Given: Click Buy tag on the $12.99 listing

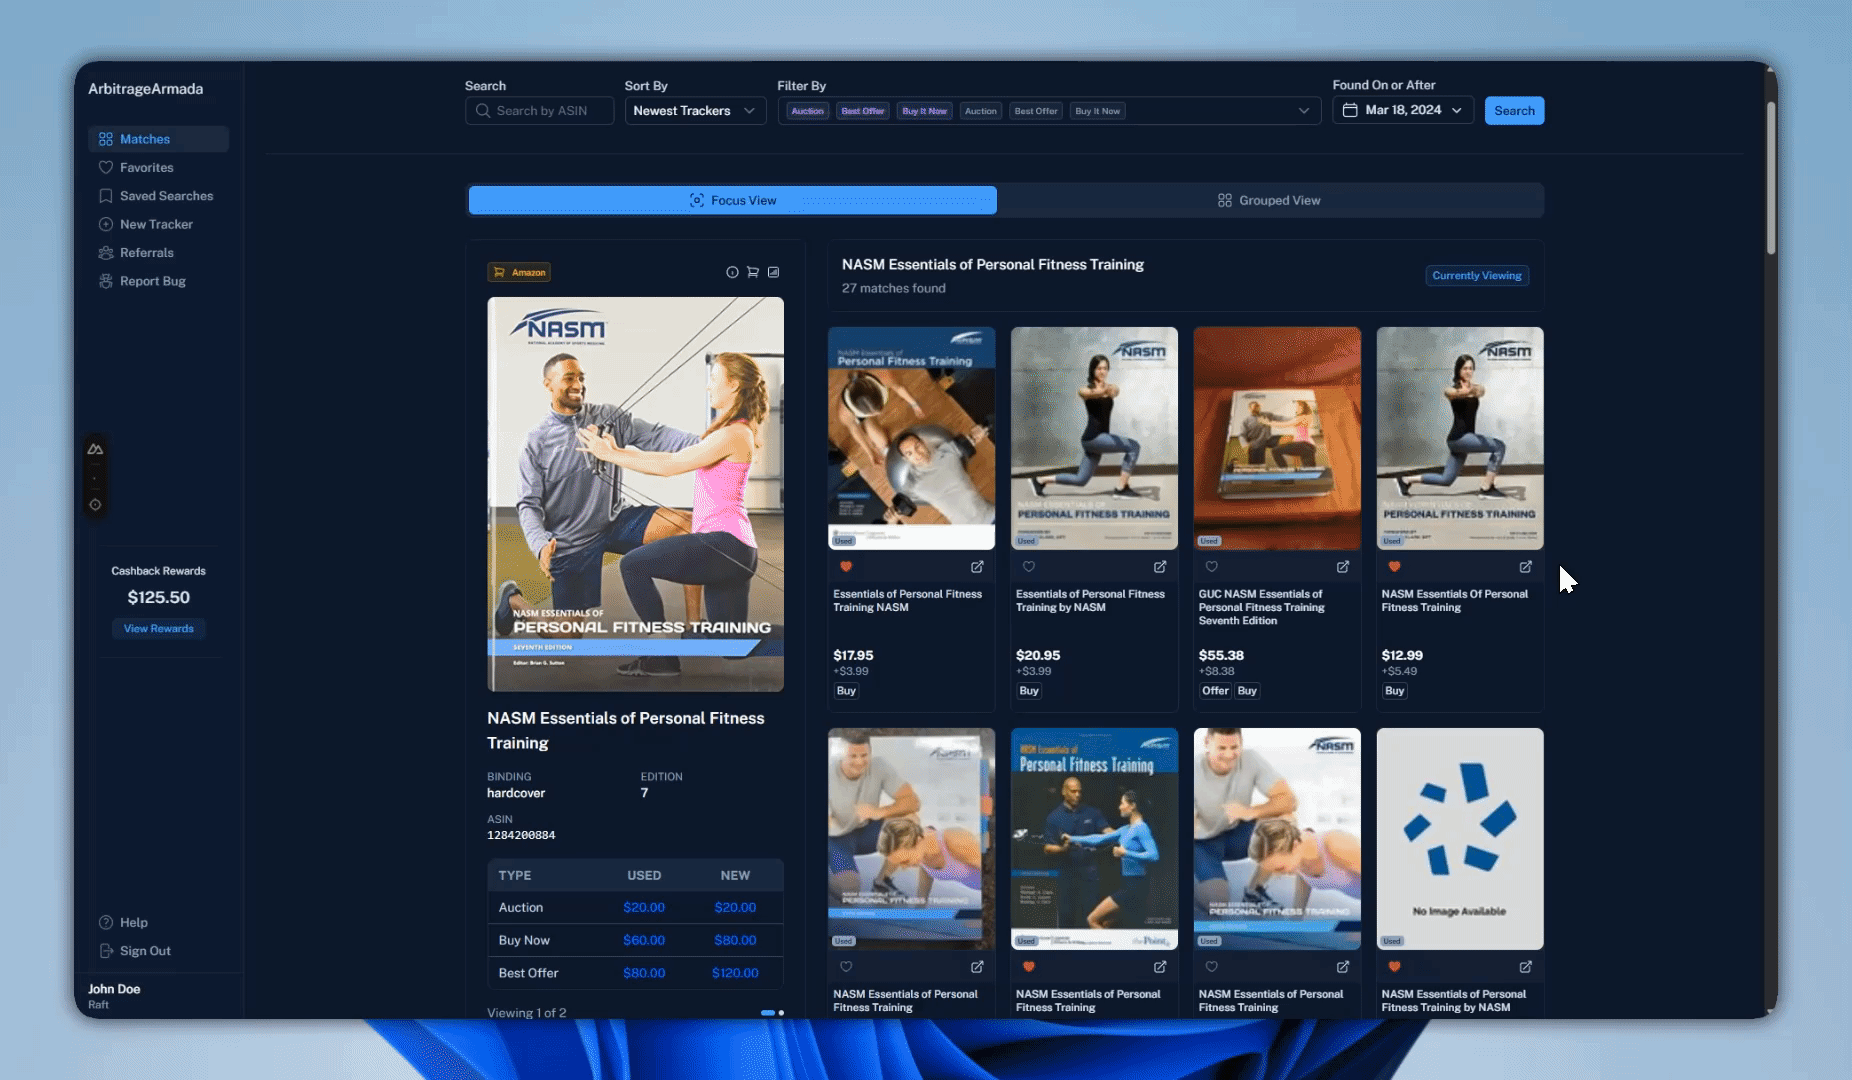Looking at the screenshot, I should [x=1395, y=691].
